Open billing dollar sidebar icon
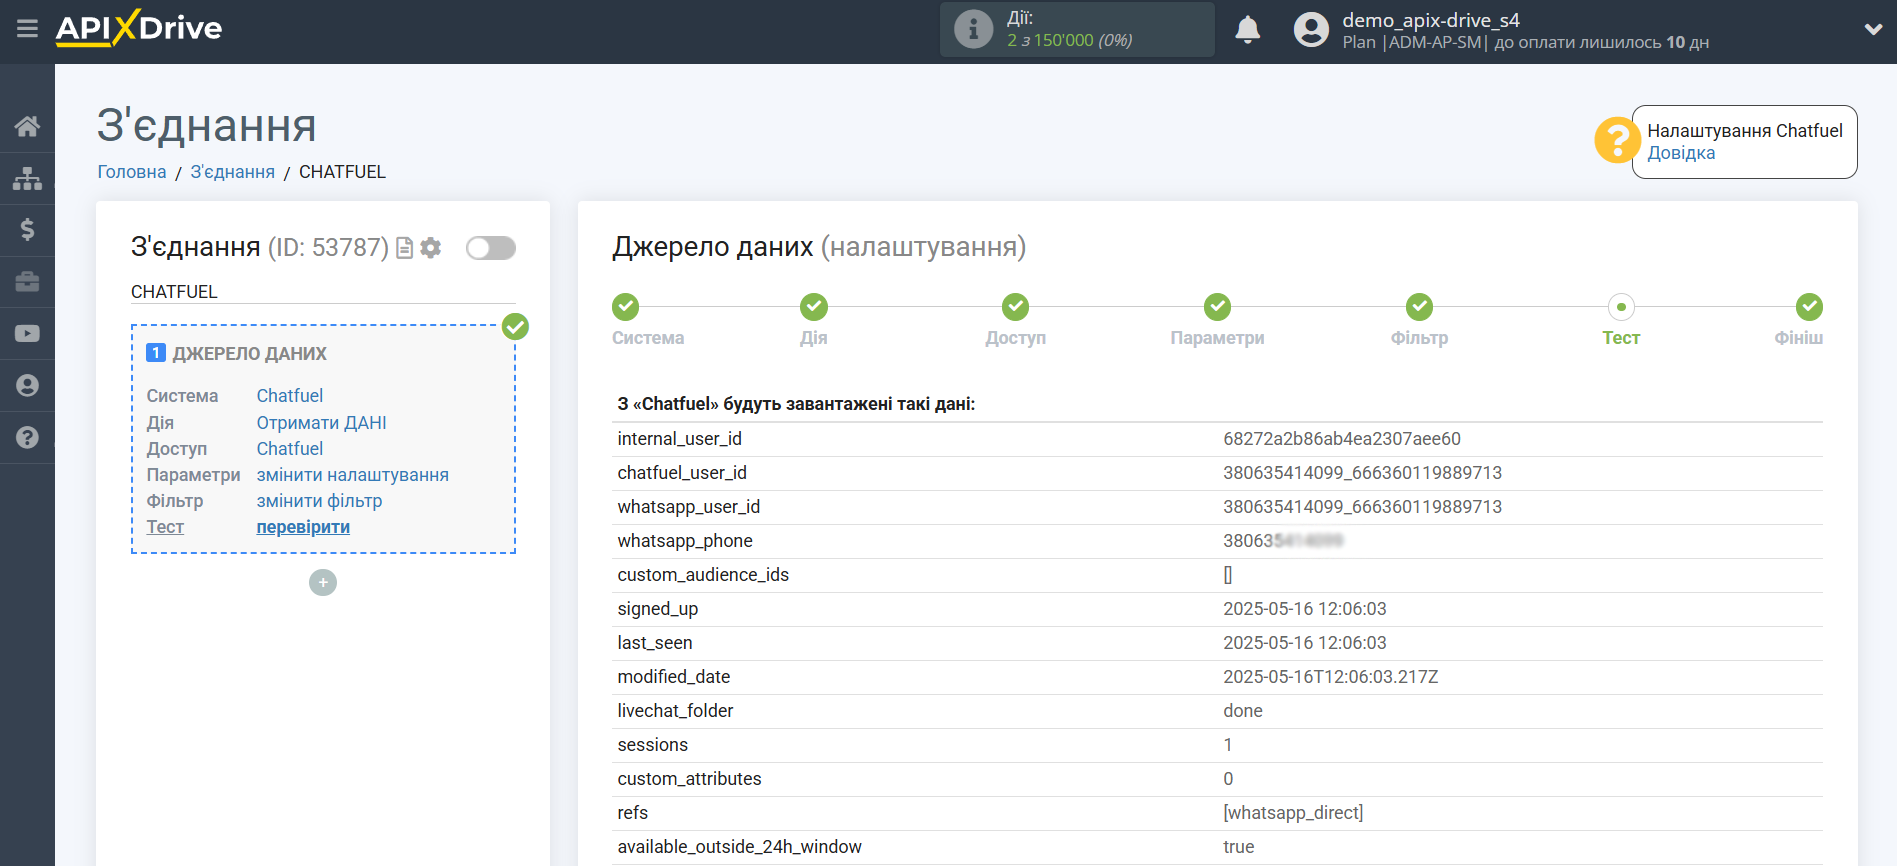 (x=27, y=230)
